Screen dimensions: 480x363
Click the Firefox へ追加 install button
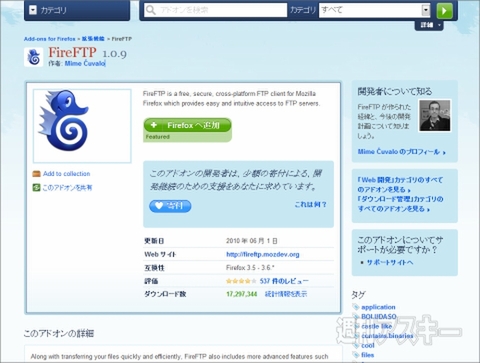pyautogui.click(x=187, y=125)
